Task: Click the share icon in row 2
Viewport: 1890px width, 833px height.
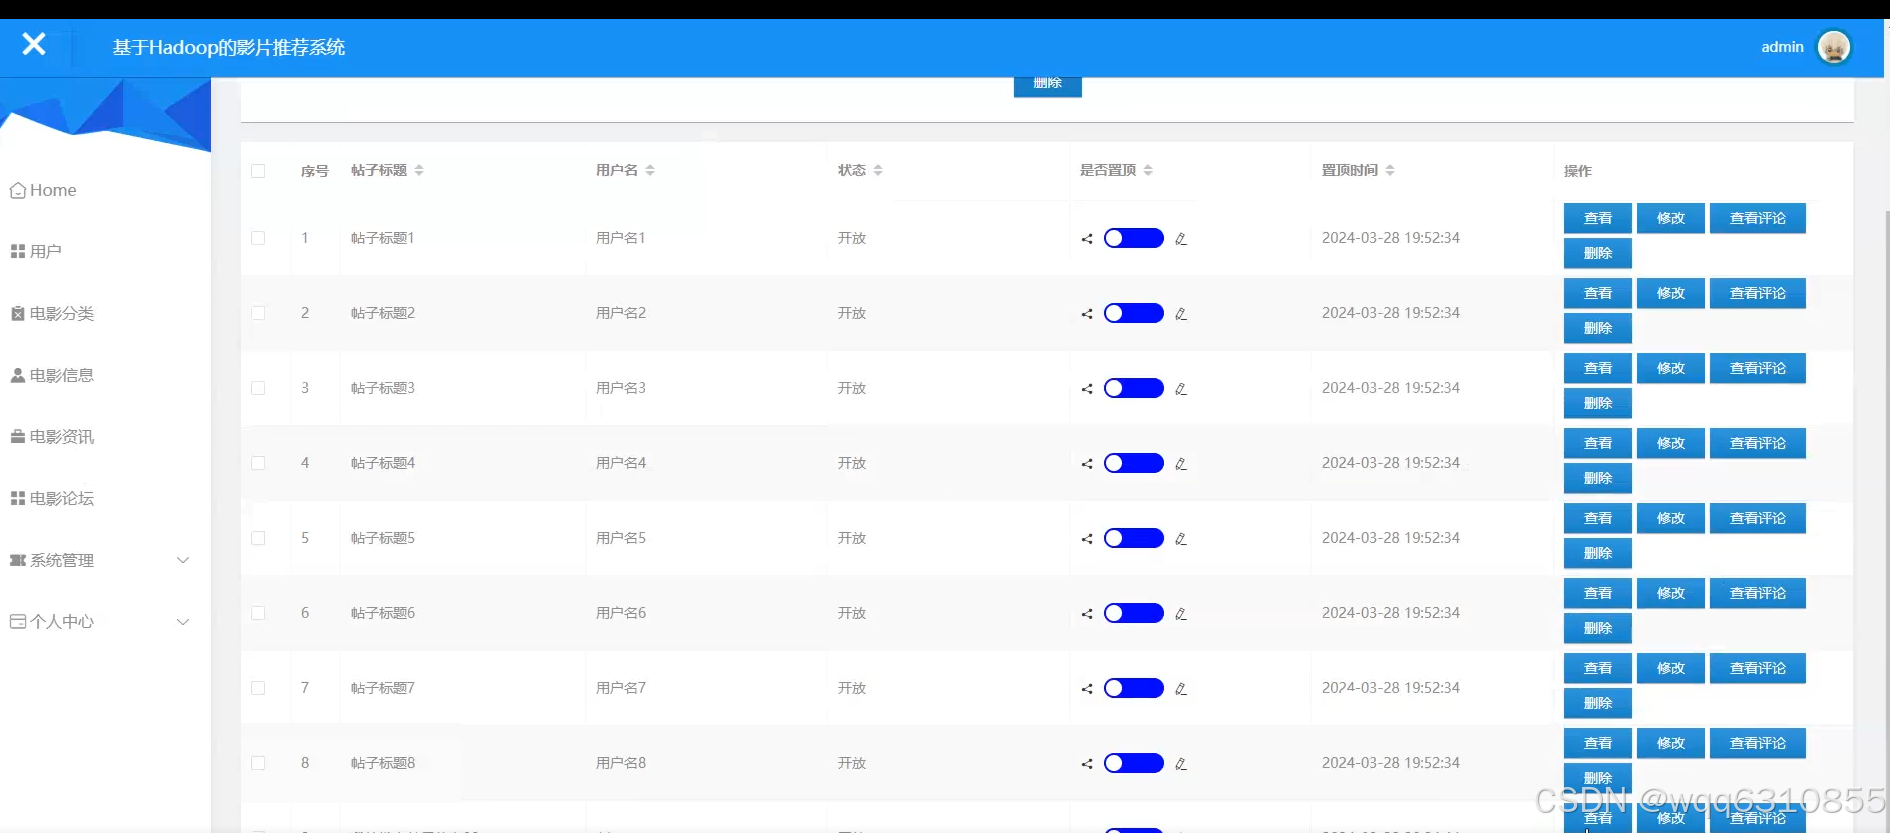Action: (x=1087, y=314)
